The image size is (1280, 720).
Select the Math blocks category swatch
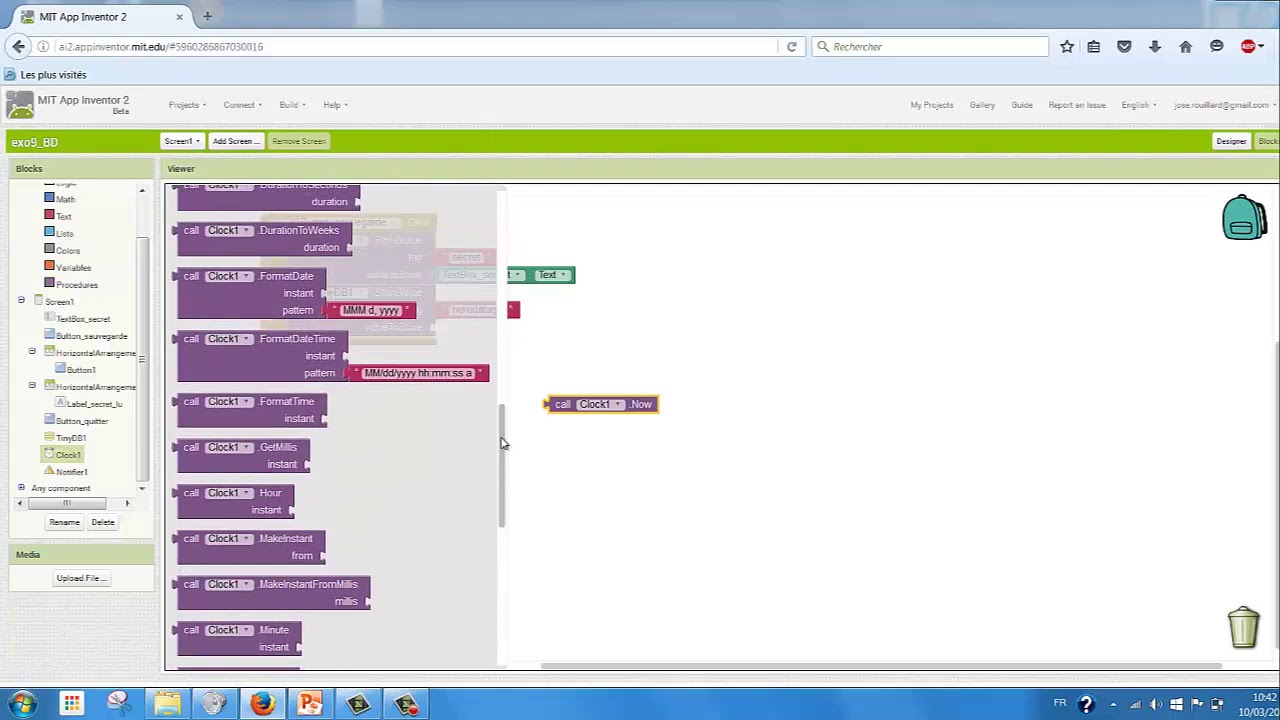coord(49,198)
